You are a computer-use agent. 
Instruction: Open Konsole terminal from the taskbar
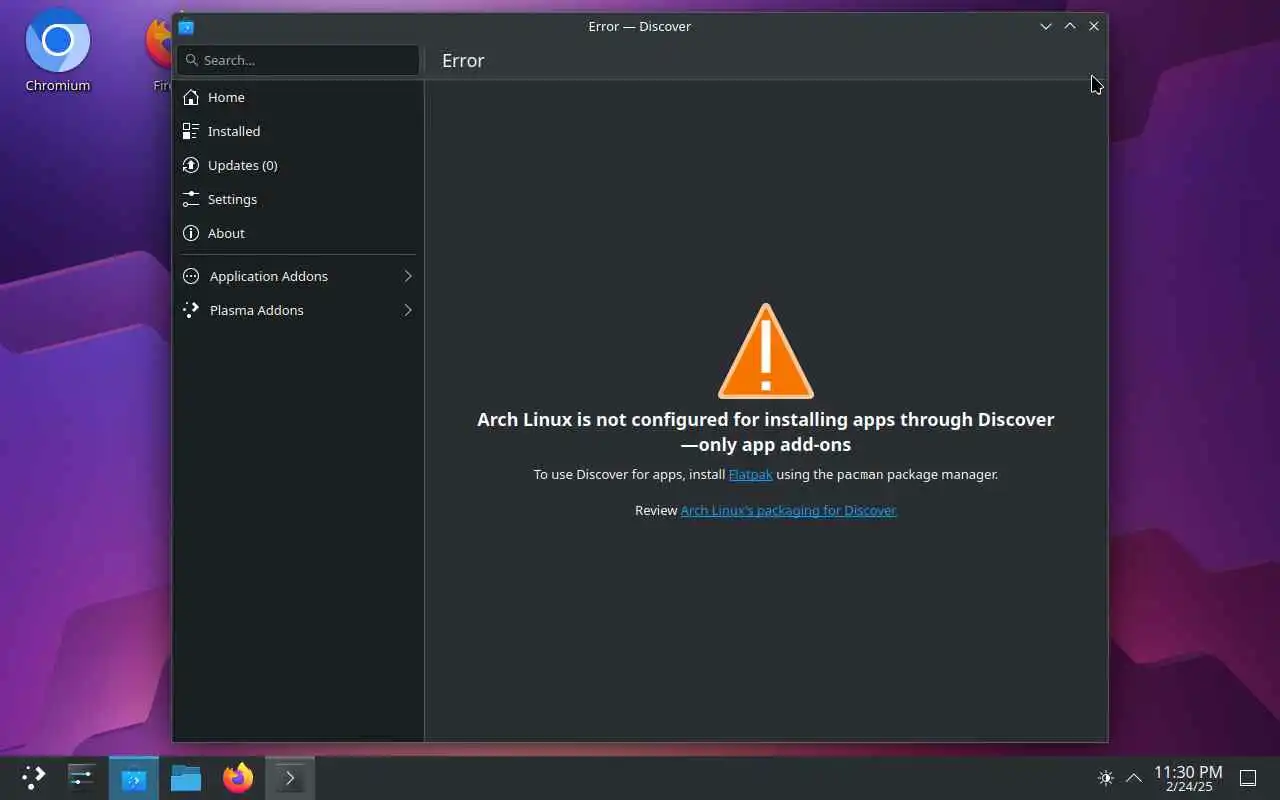(x=290, y=778)
